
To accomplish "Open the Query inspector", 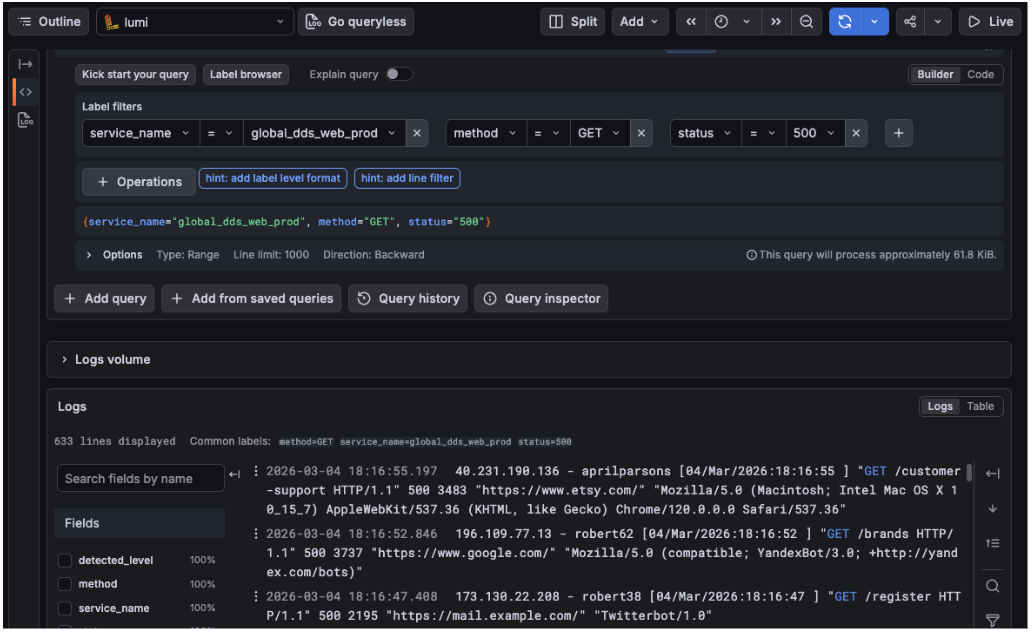I will click(542, 299).
